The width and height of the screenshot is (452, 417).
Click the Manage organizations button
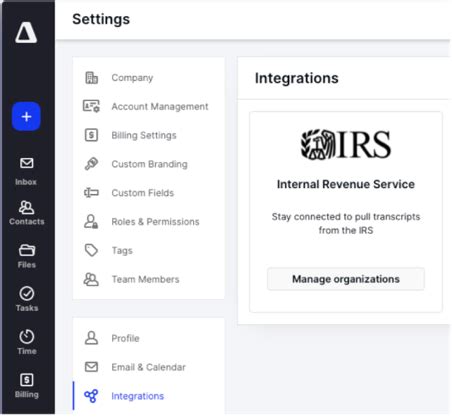(x=346, y=279)
